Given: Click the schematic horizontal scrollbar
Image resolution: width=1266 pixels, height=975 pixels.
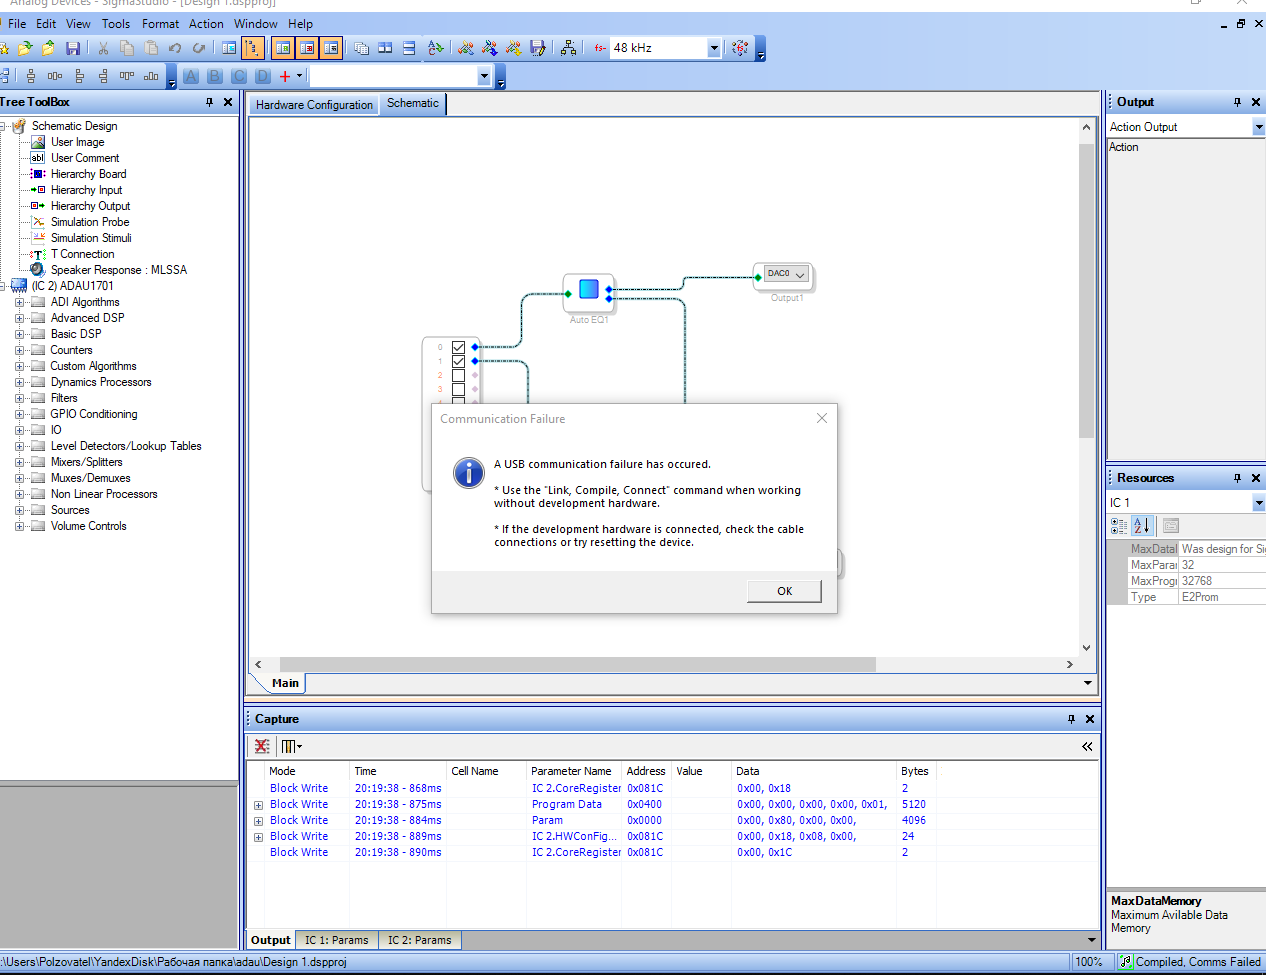Looking at the screenshot, I should (577, 665).
